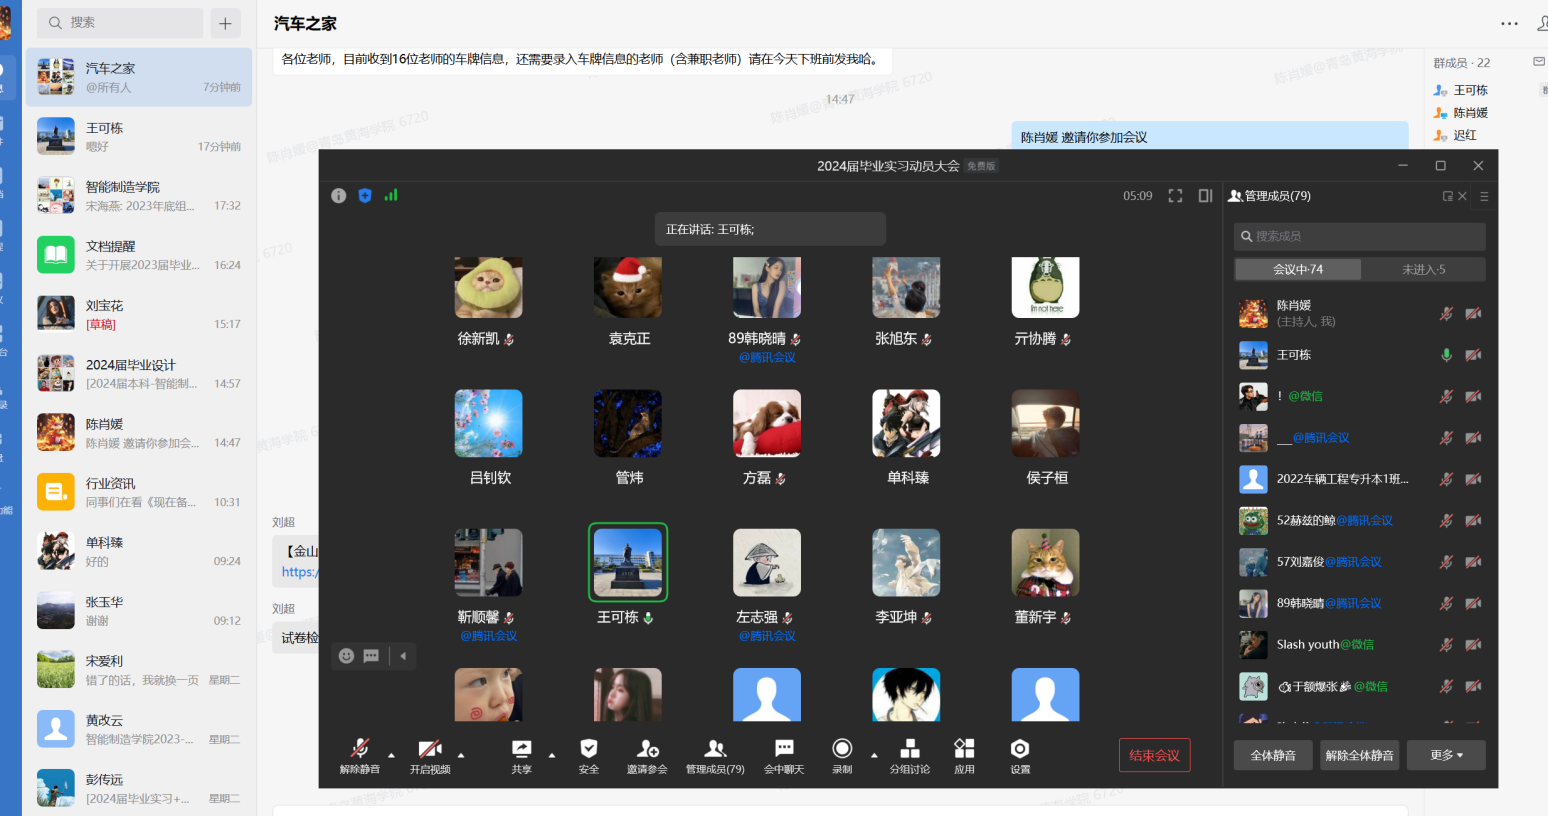Select 王可栋's highlighted video tile
This screenshot has height=816, width=1548.
[x=628, y=562]
